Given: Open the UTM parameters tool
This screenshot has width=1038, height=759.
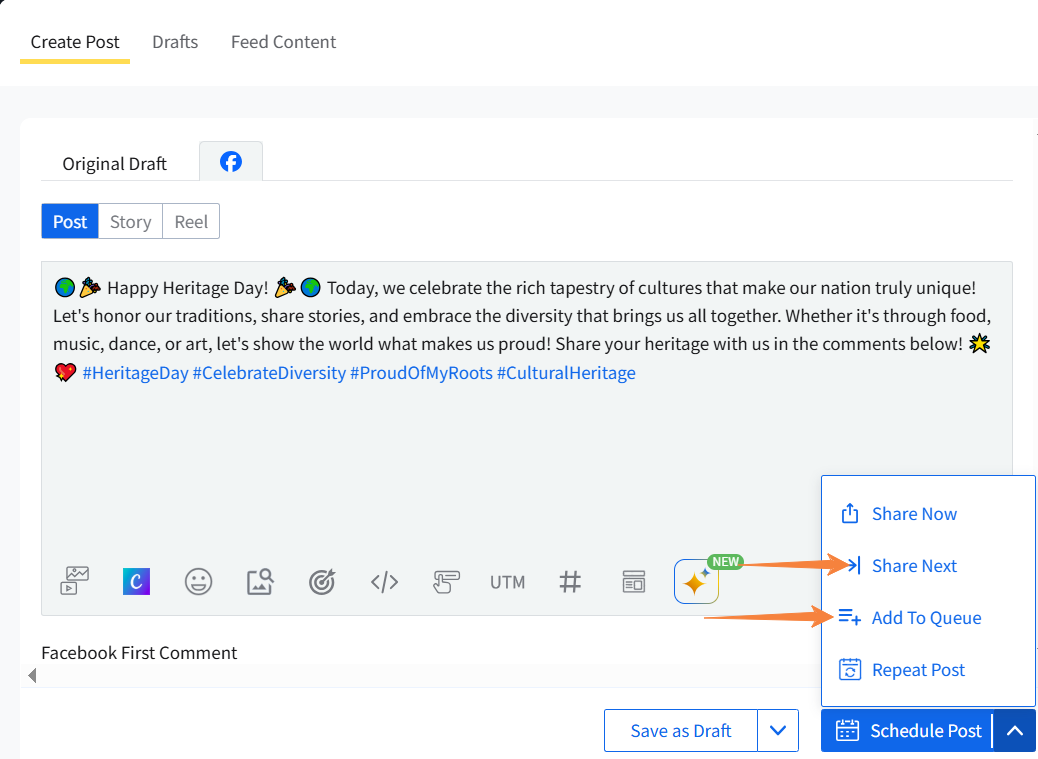Looking at the screenshot, I should coord(507,581).
